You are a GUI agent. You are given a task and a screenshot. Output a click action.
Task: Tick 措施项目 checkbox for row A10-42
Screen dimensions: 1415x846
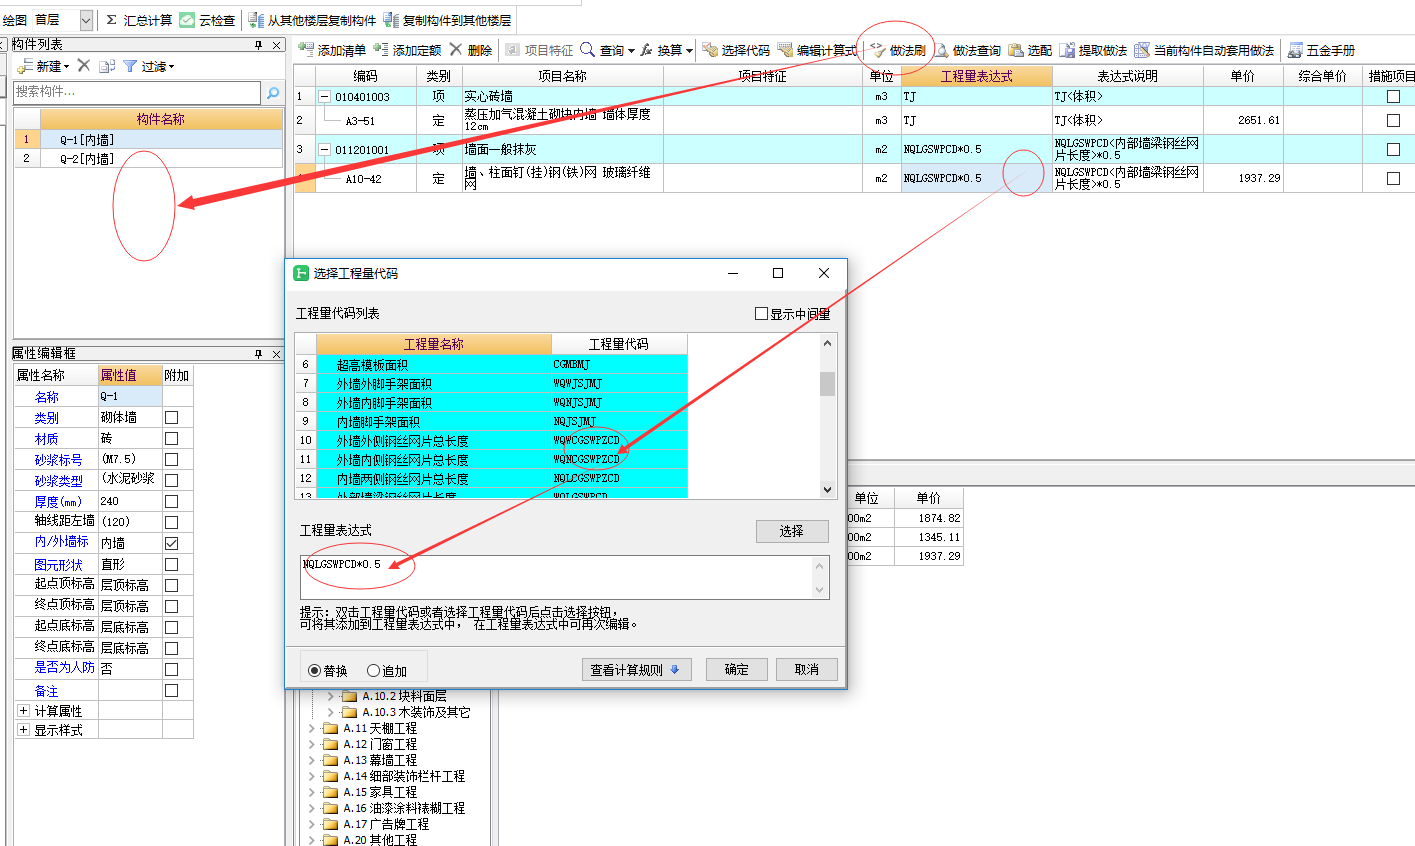pos(1393,179)
